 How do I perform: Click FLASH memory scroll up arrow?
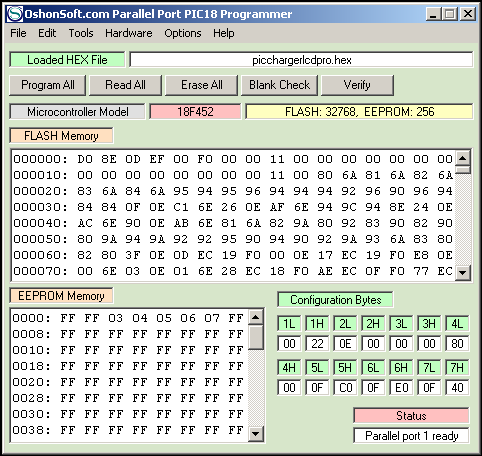pos(463,158)
